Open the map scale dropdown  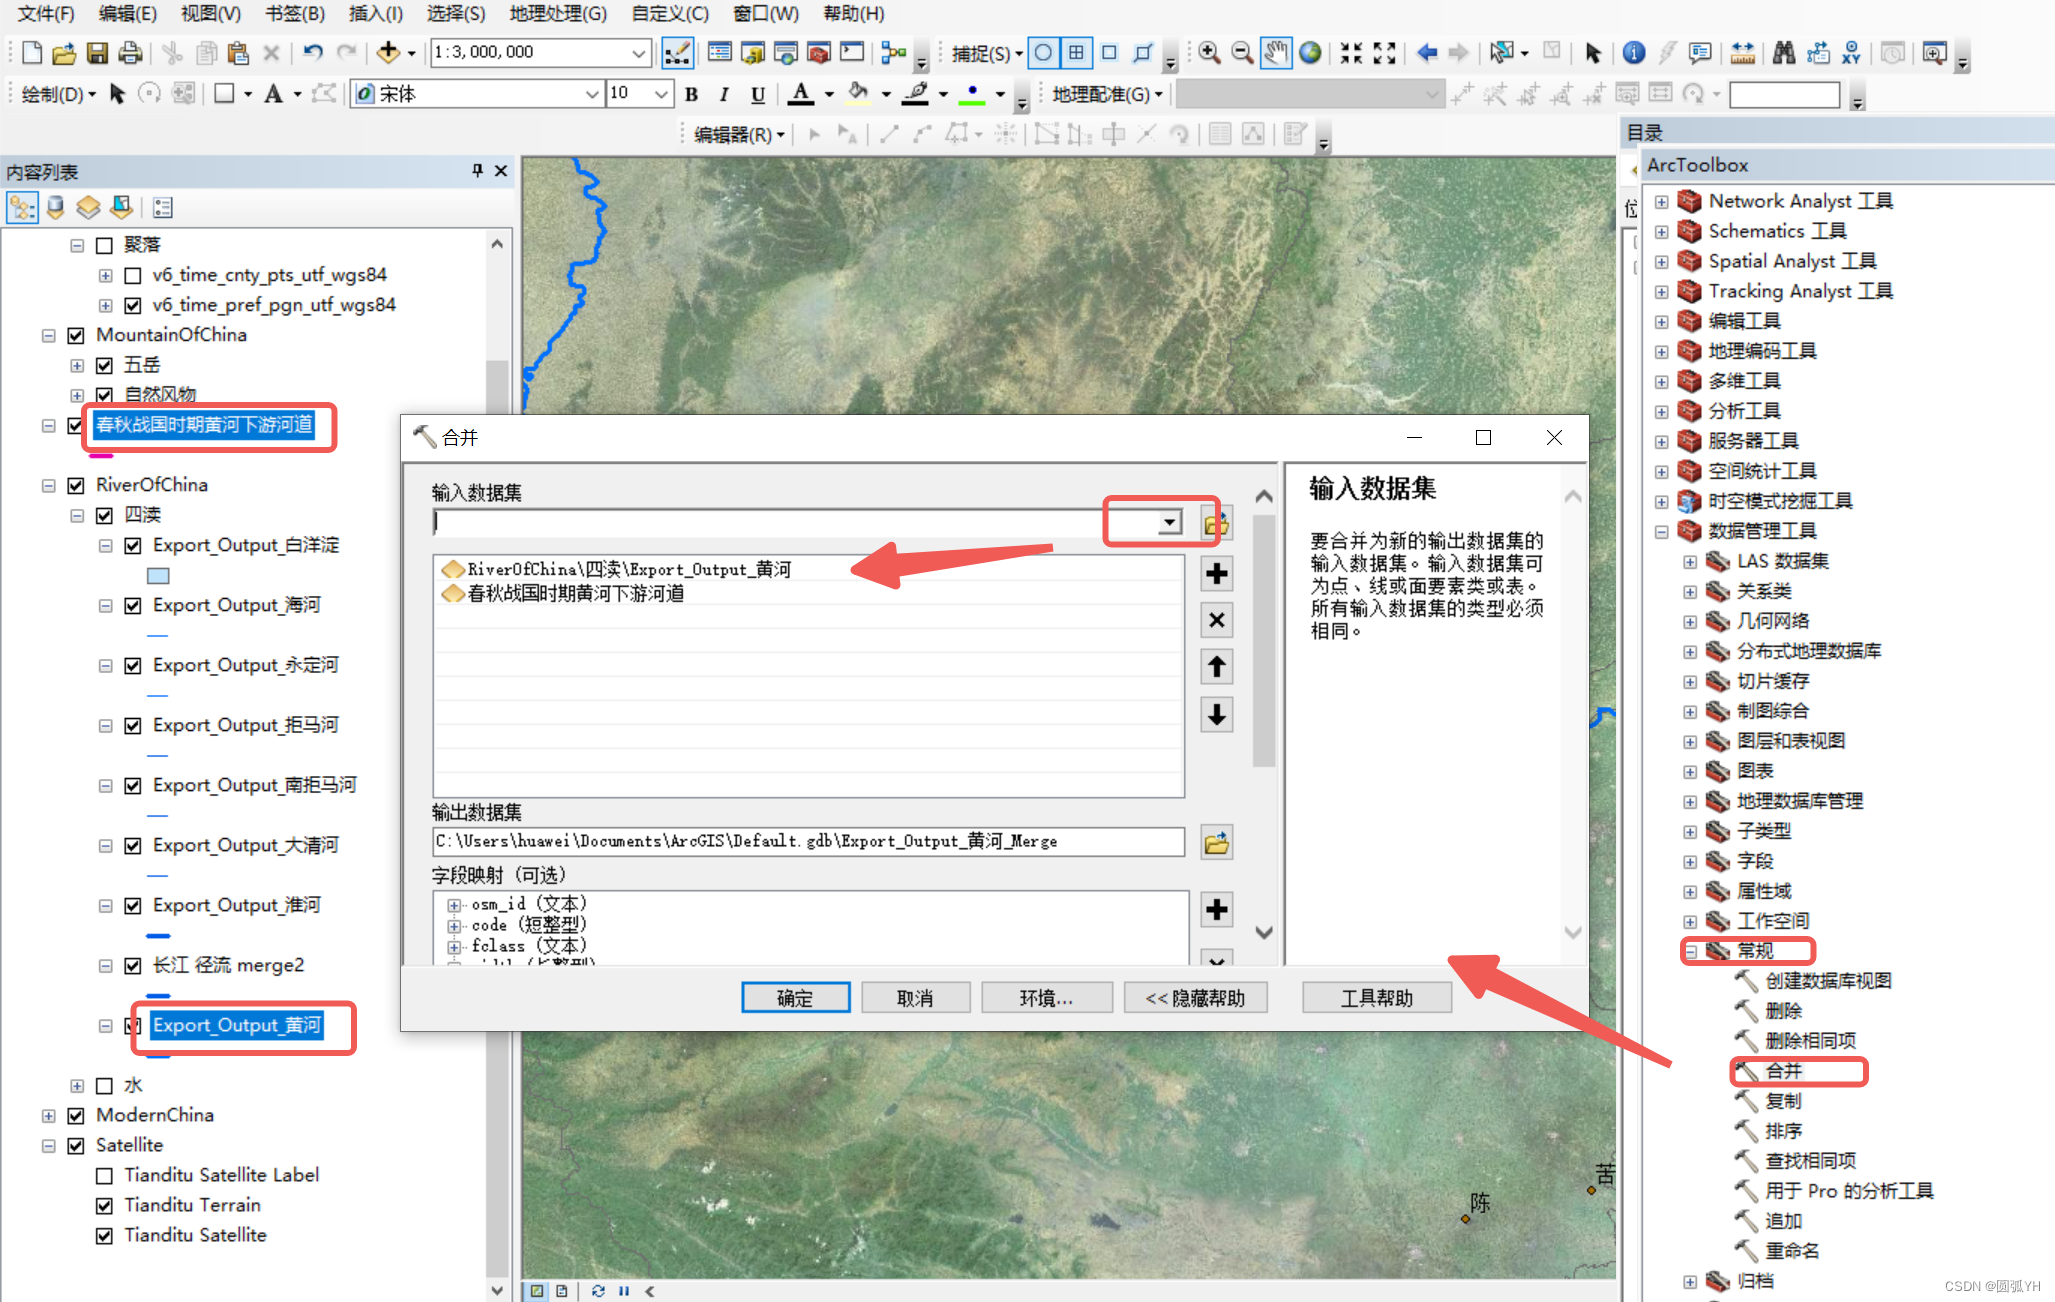pos(637,52)
